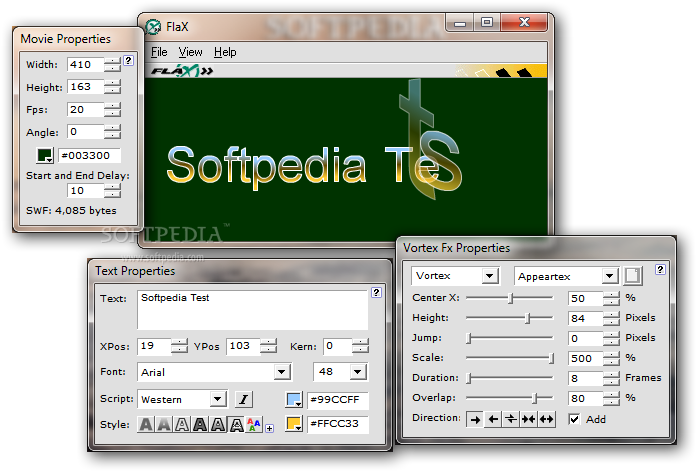Image resolution: width=697 pixels, height=472 pixels.
Task: Click the Jump slider handle
Action: [469, 338]
